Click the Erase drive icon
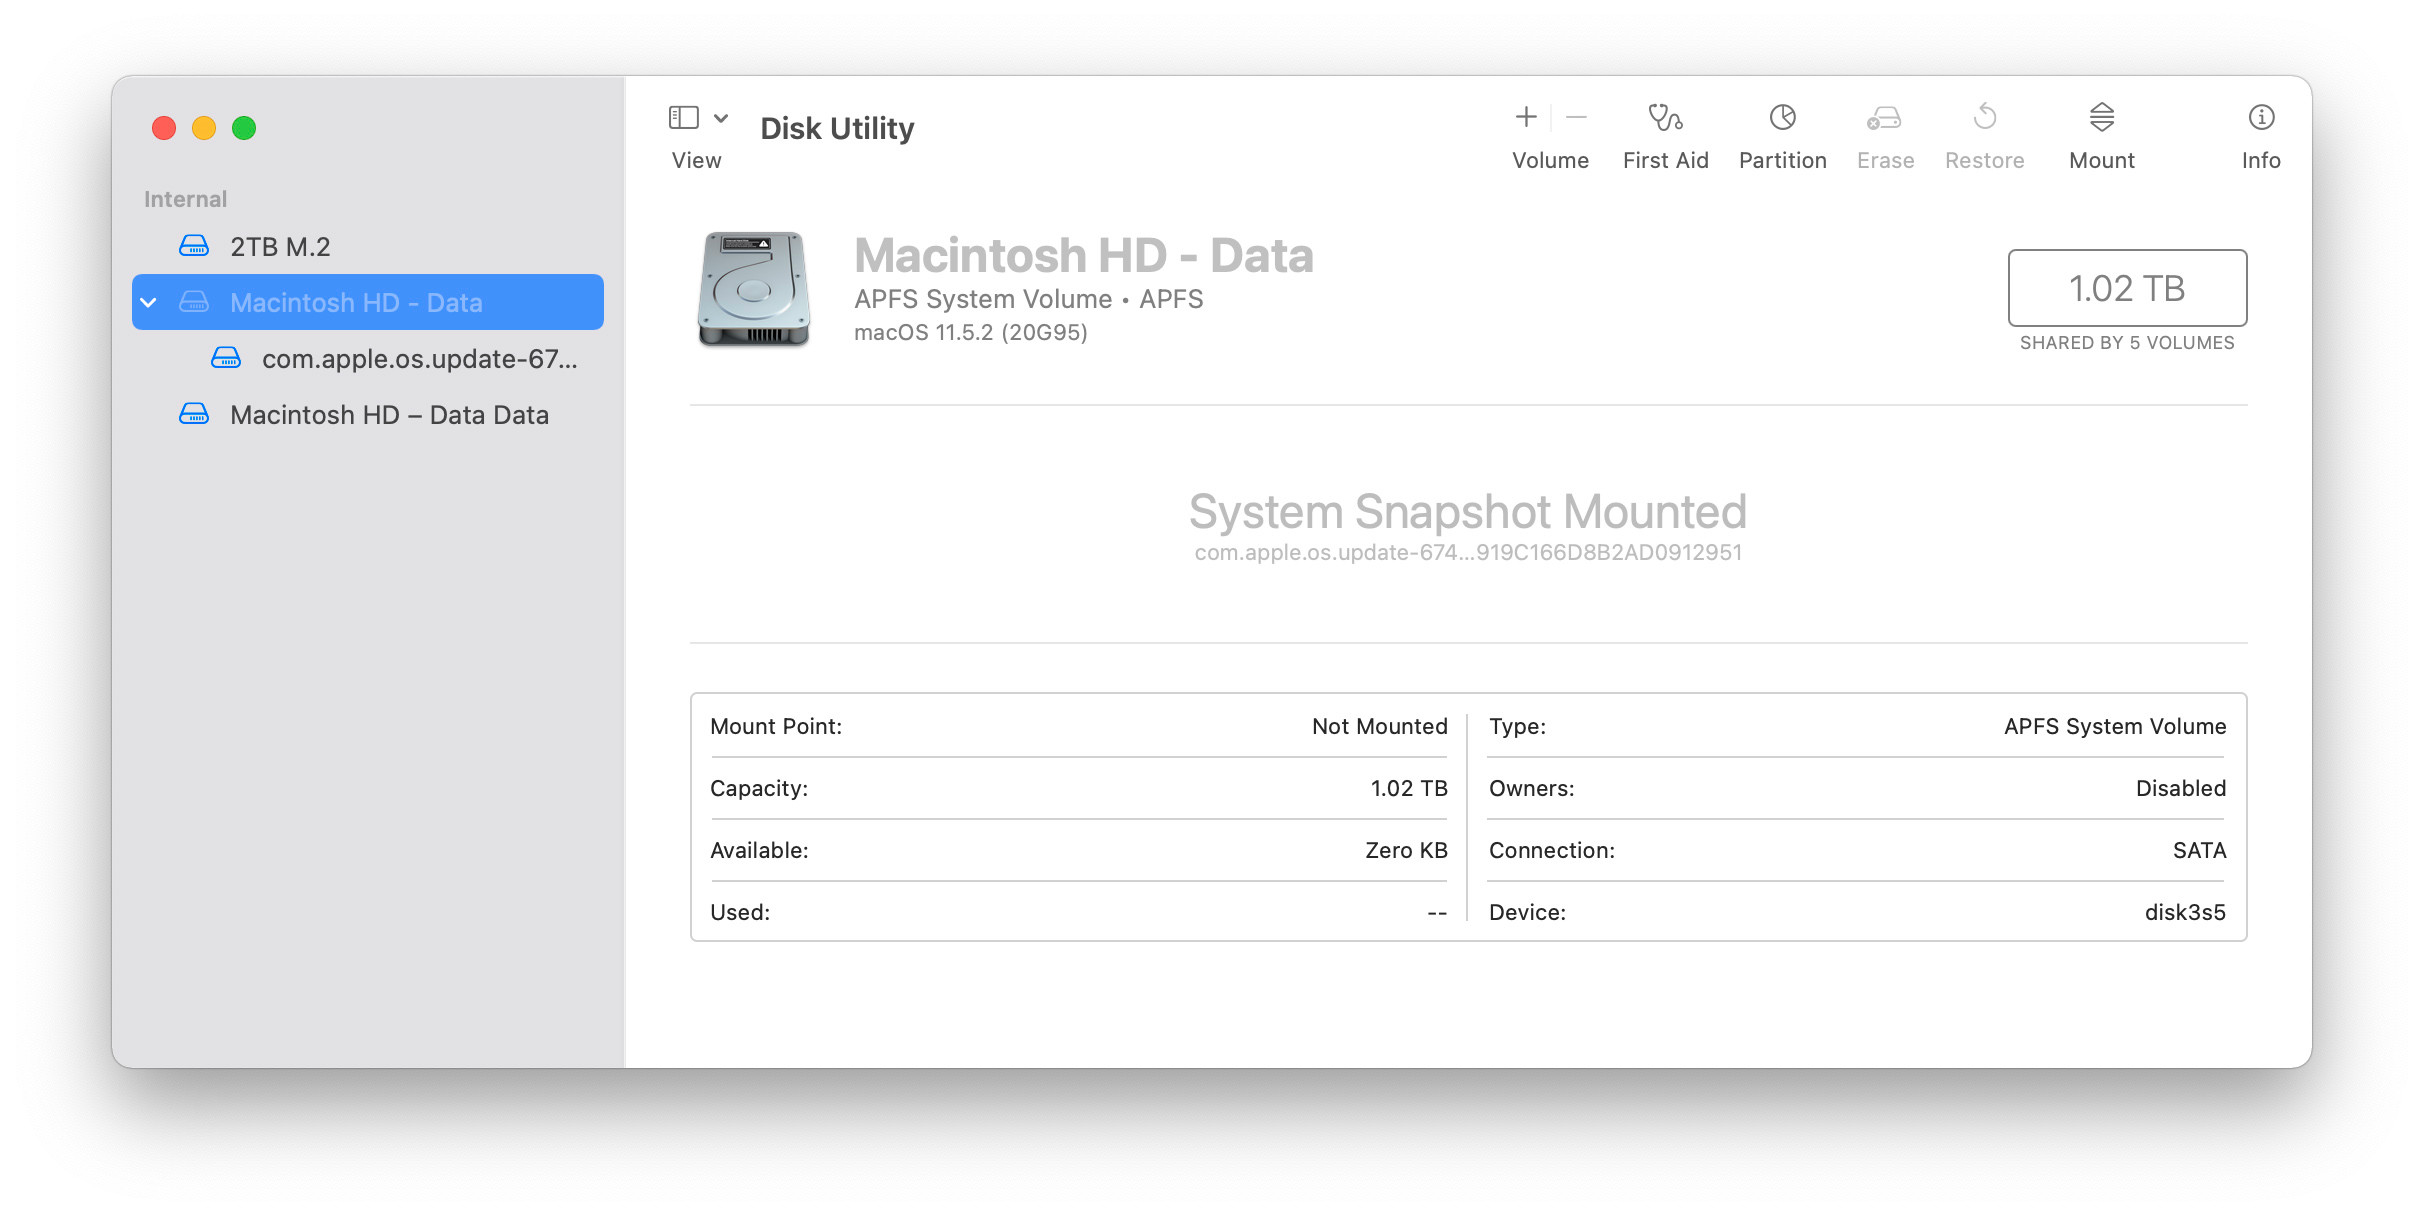The width and height of the screenshot is (2424, 1216). [x=1884, y=118]
